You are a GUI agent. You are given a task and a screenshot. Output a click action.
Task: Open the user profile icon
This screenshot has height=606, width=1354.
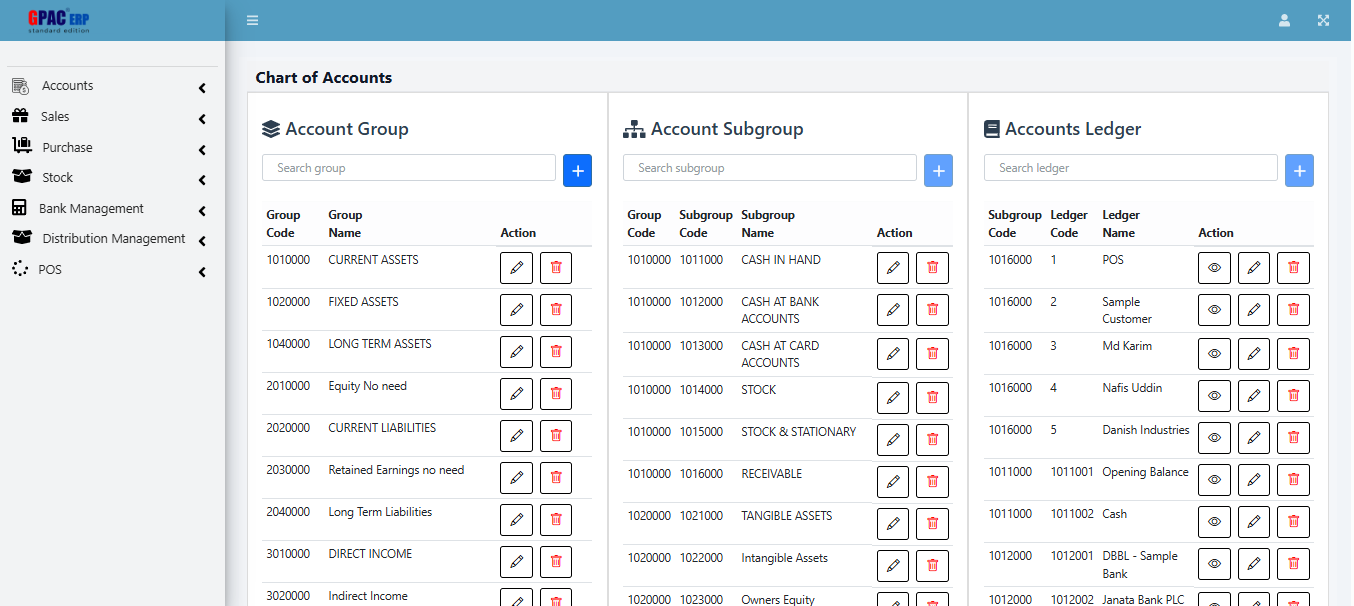[1285, 20]
